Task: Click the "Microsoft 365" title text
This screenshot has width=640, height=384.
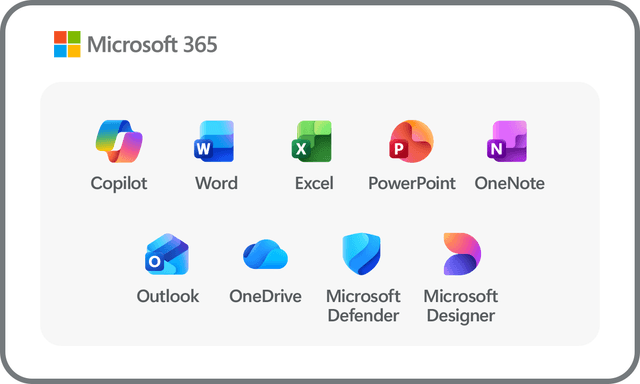Action: point(152,44)
